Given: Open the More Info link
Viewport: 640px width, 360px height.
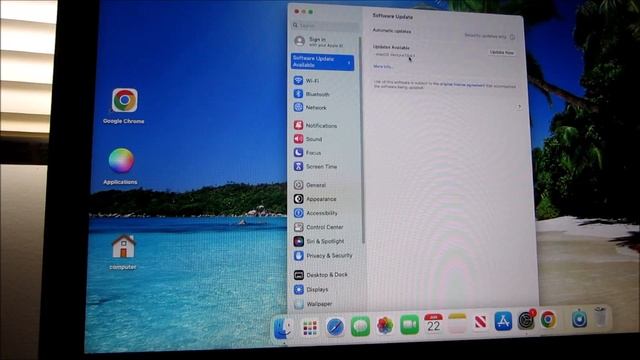Looking at the screenshot, I should (383, 67).
